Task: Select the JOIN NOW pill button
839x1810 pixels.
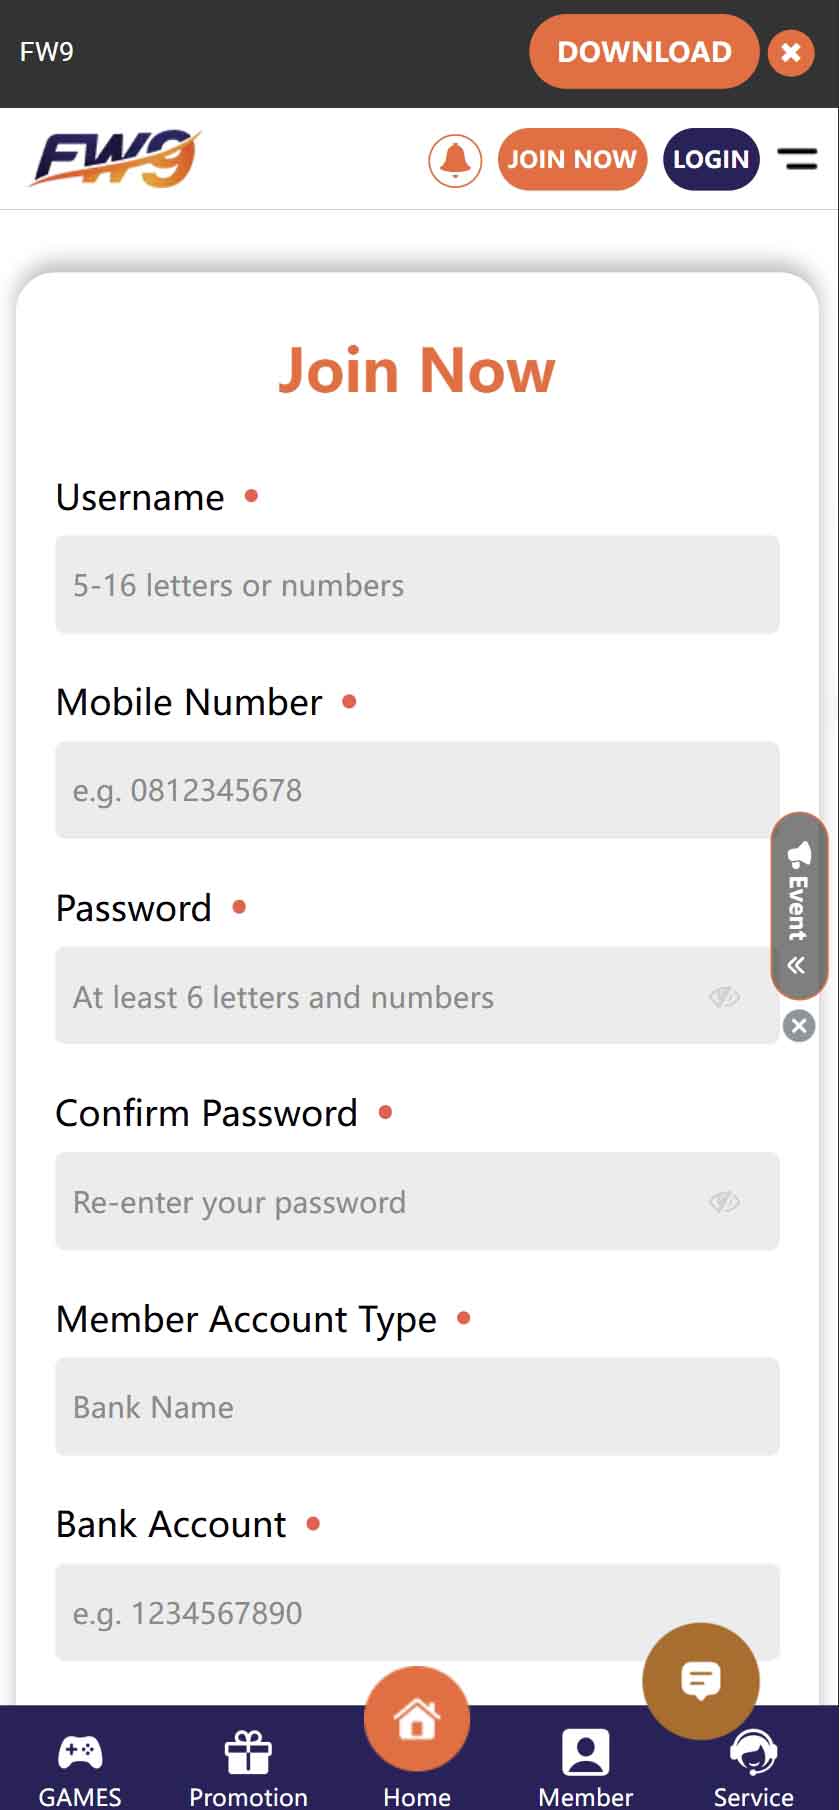Action: coord(572,159)
